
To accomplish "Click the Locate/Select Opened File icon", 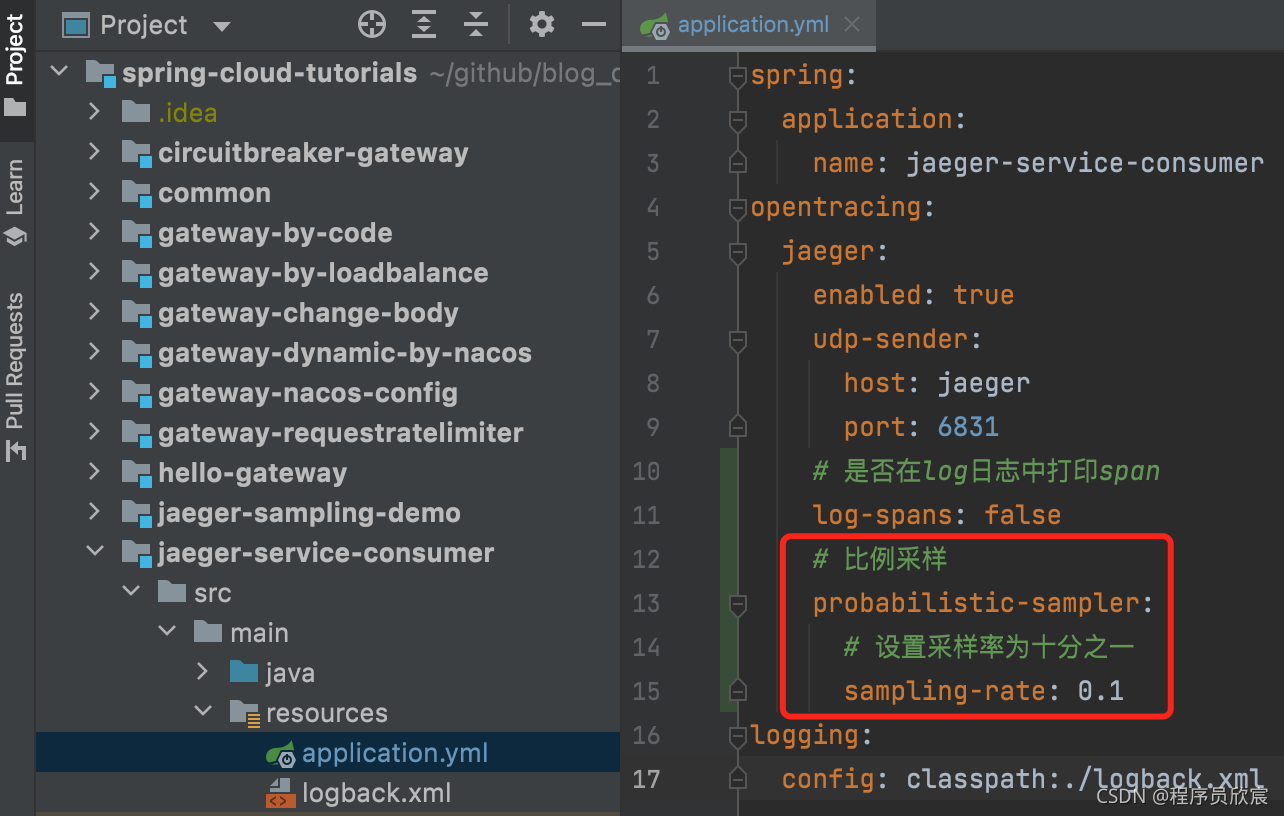I will (372, 25).
